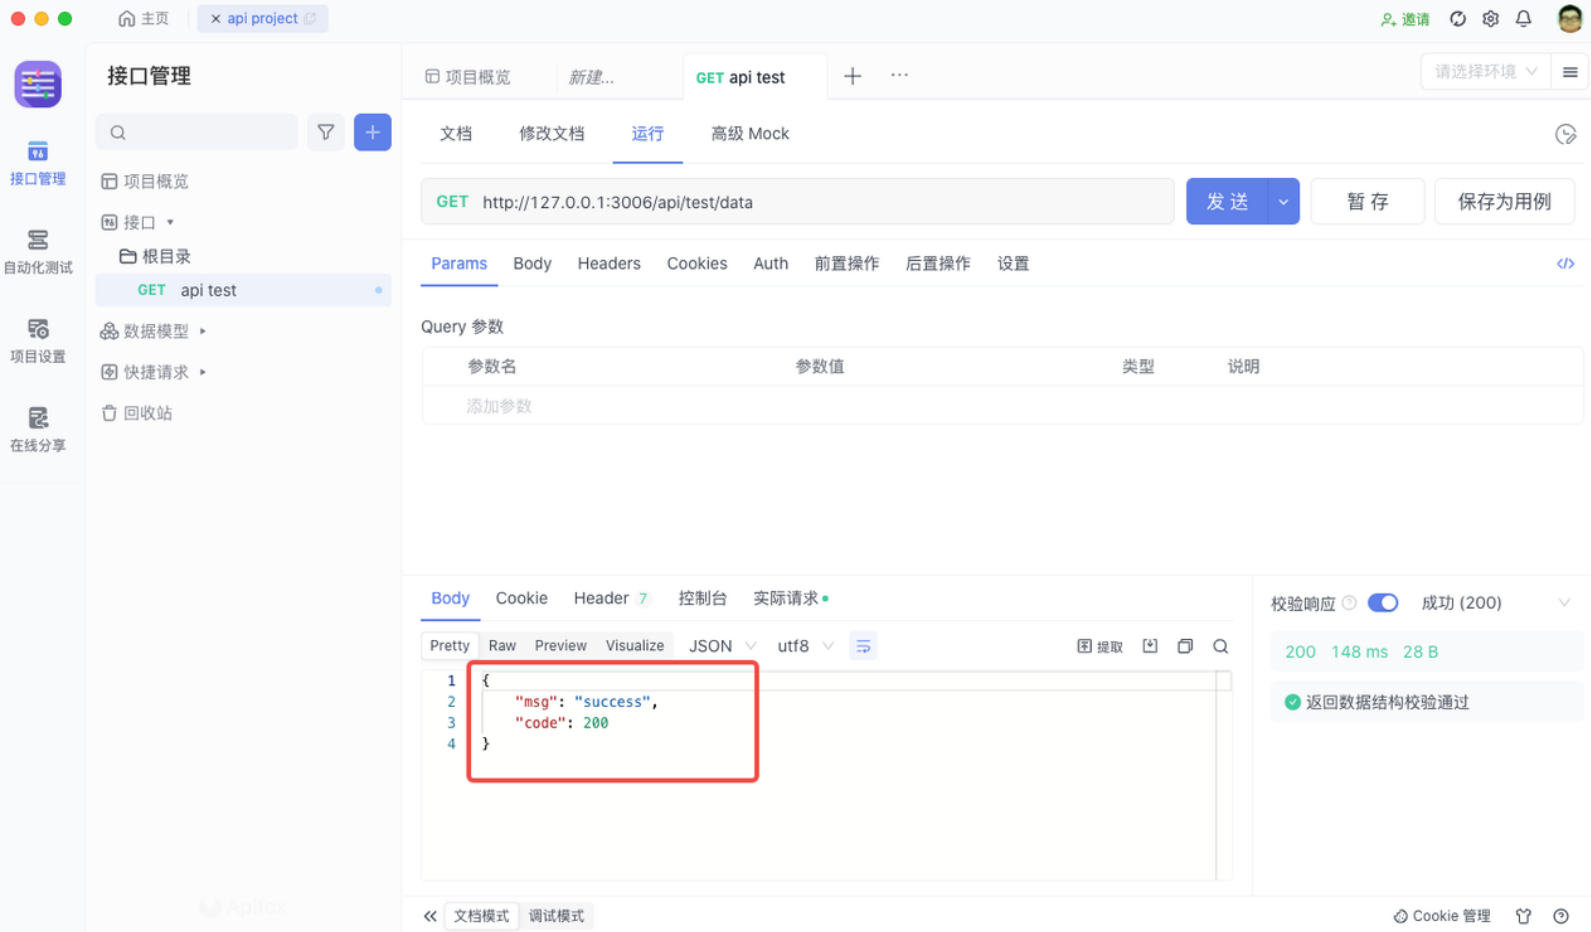This screenshot has width=1591, height=932.
Task: Click the 提取 extract icon
Action: pyautogui.click(x=1099, y=647)
